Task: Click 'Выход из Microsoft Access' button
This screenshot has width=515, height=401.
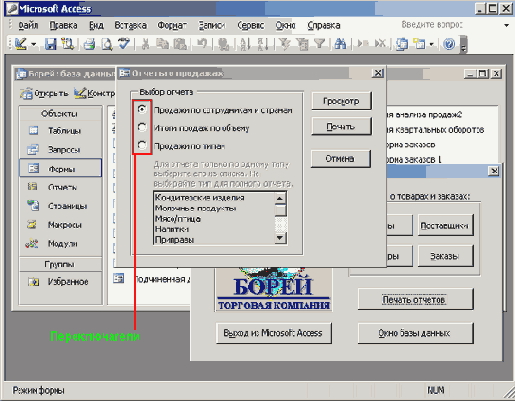Action: 274,333
